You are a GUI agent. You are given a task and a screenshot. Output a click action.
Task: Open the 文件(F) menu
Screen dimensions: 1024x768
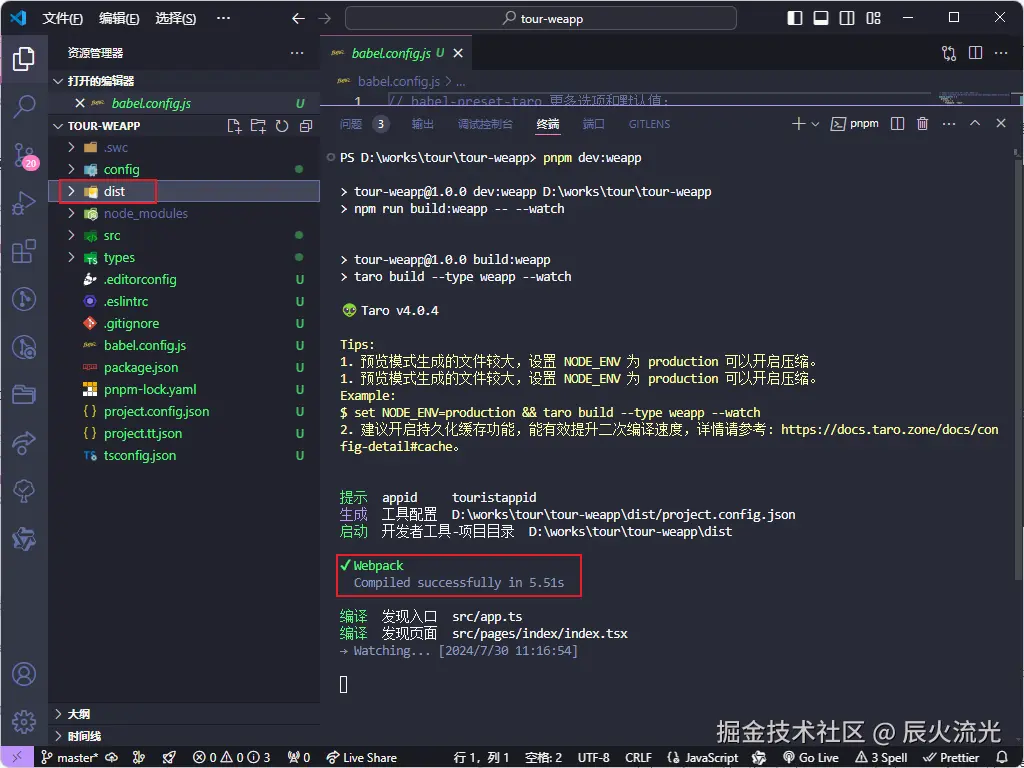pos(62,18)
